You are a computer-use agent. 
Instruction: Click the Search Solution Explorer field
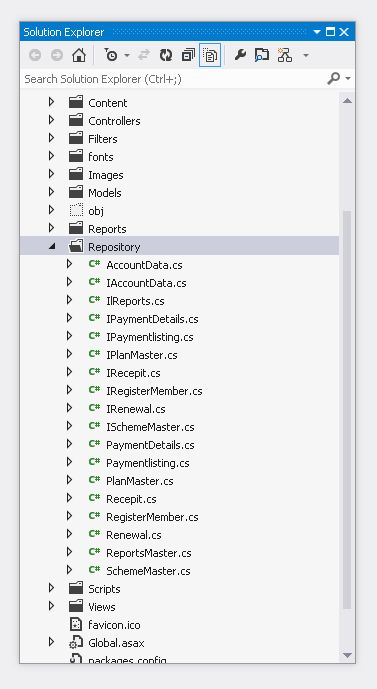(175, 79)
